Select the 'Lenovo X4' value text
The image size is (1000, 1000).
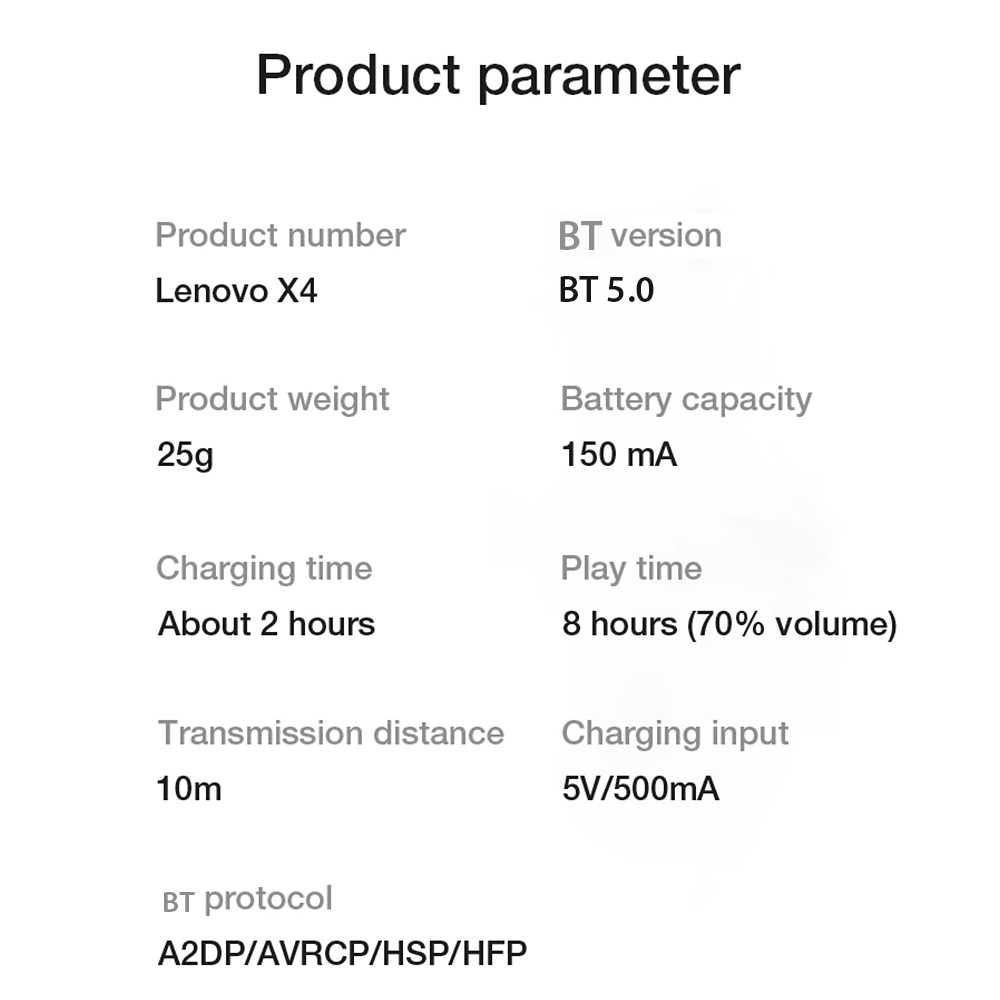(x=236, y=291)
